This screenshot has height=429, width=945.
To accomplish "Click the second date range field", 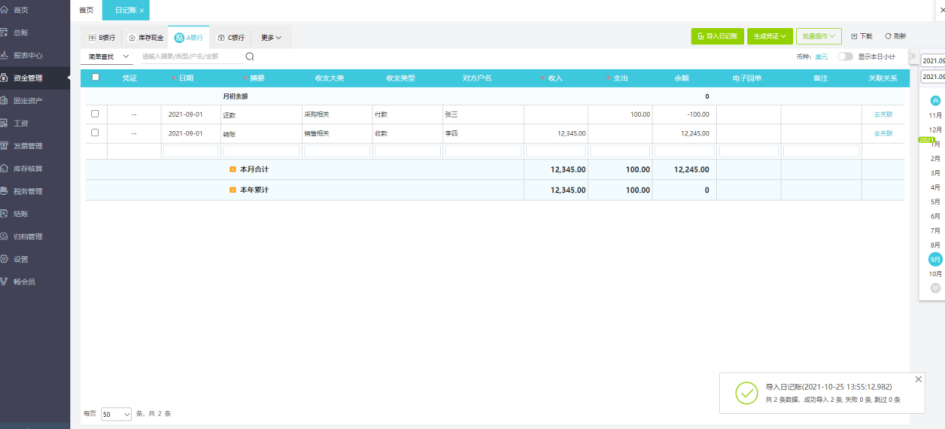I will click(932, 77).
